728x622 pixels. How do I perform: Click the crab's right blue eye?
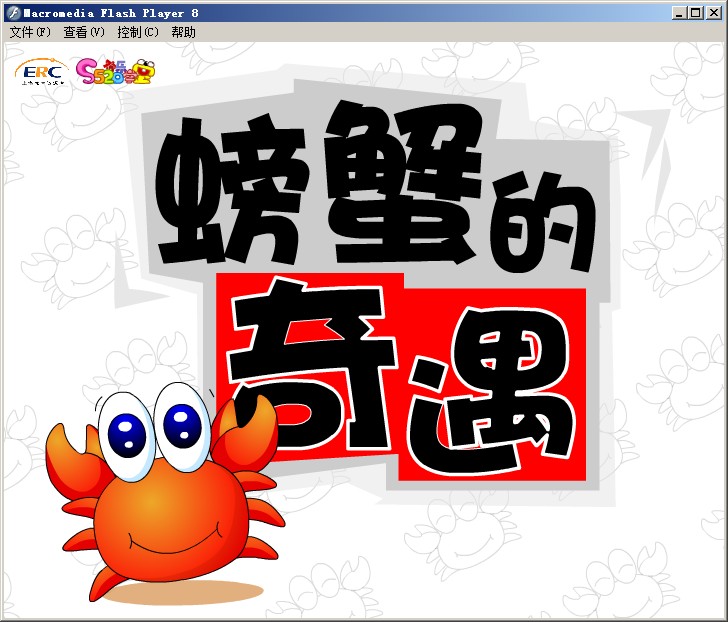[x=181, y=422]
